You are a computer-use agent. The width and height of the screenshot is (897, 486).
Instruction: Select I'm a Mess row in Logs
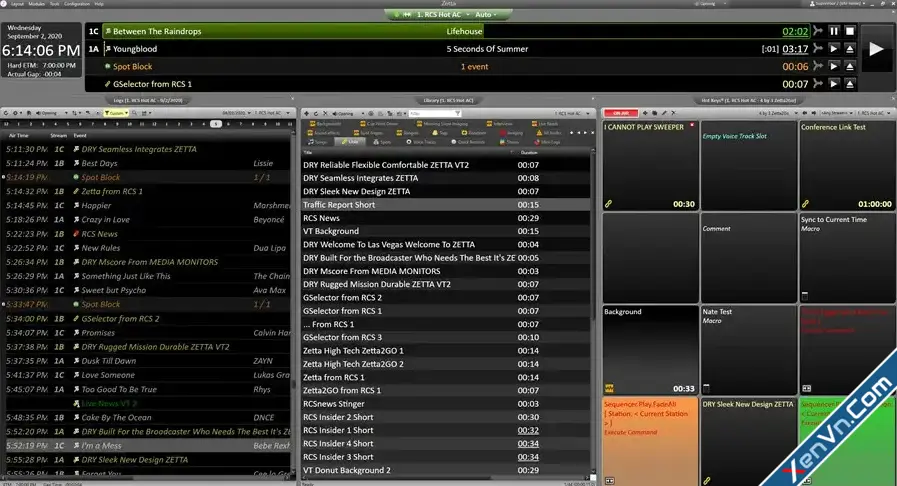click(146, 446)
